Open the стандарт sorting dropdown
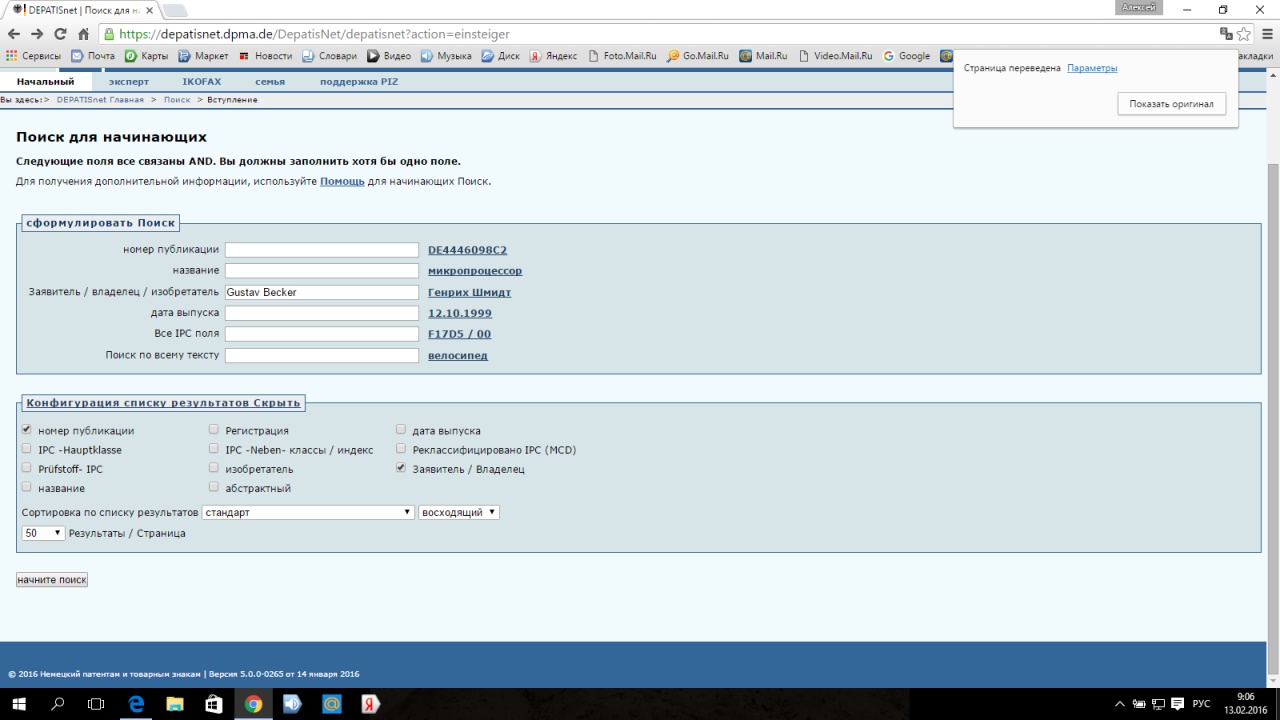 [x=307, y=512]
